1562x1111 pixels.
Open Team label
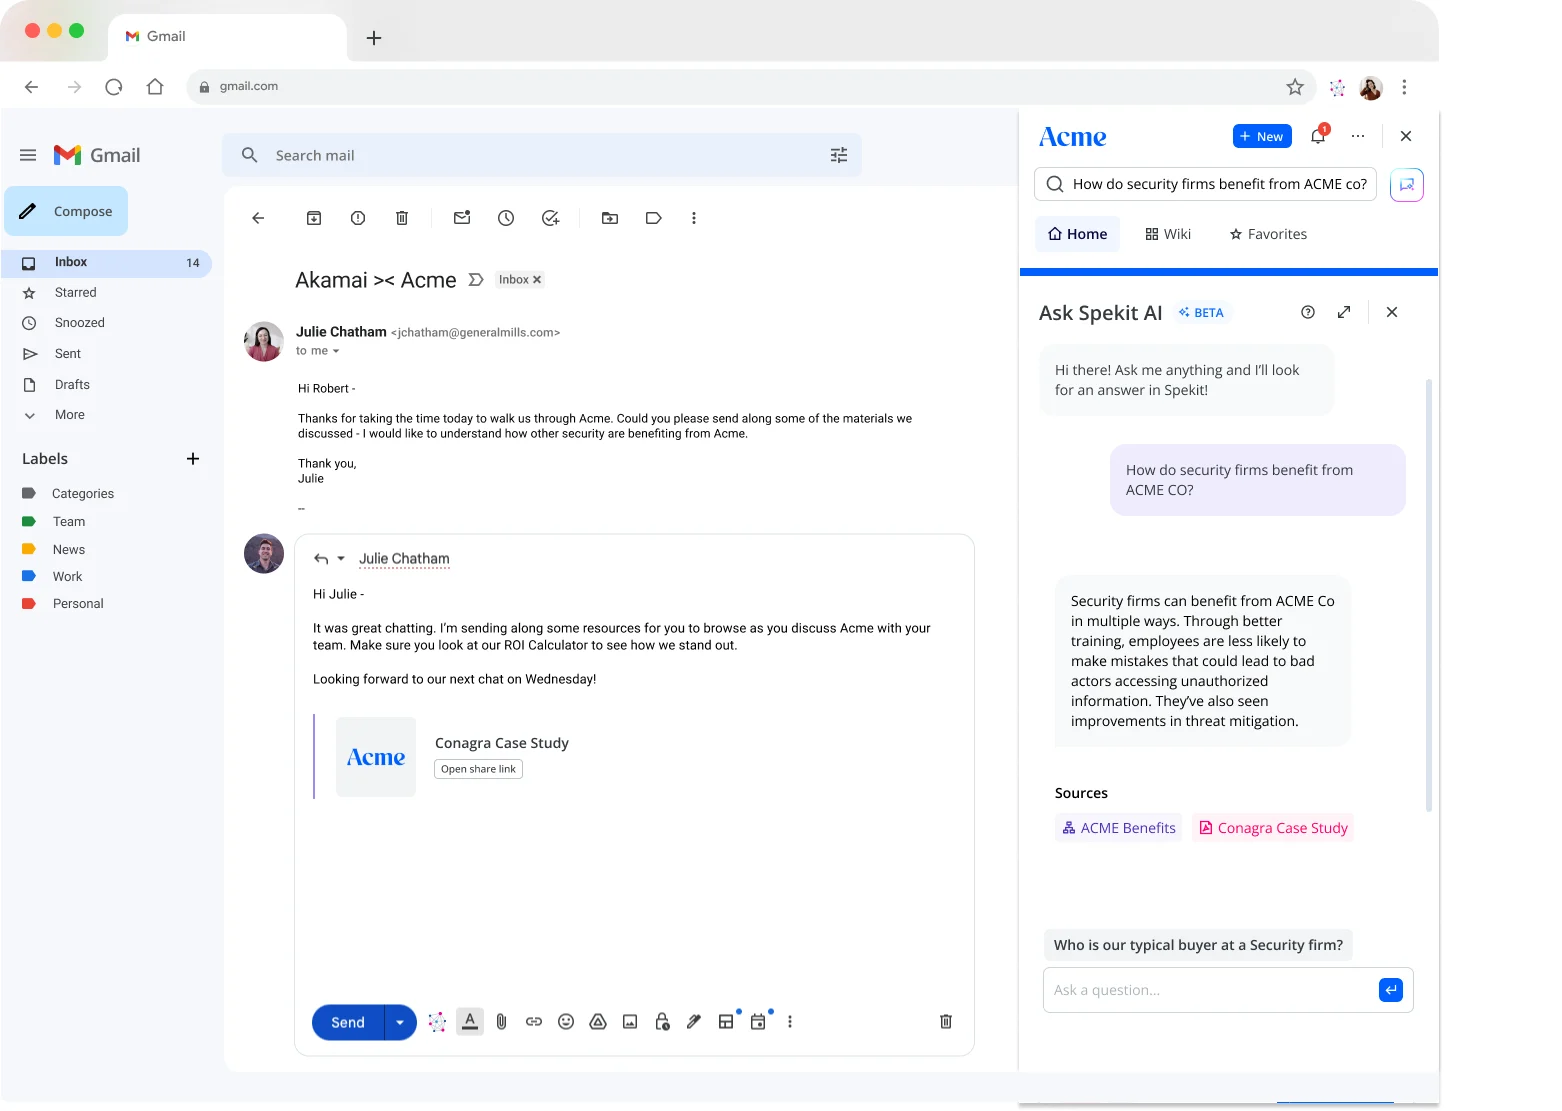click(x=68, y=522)
